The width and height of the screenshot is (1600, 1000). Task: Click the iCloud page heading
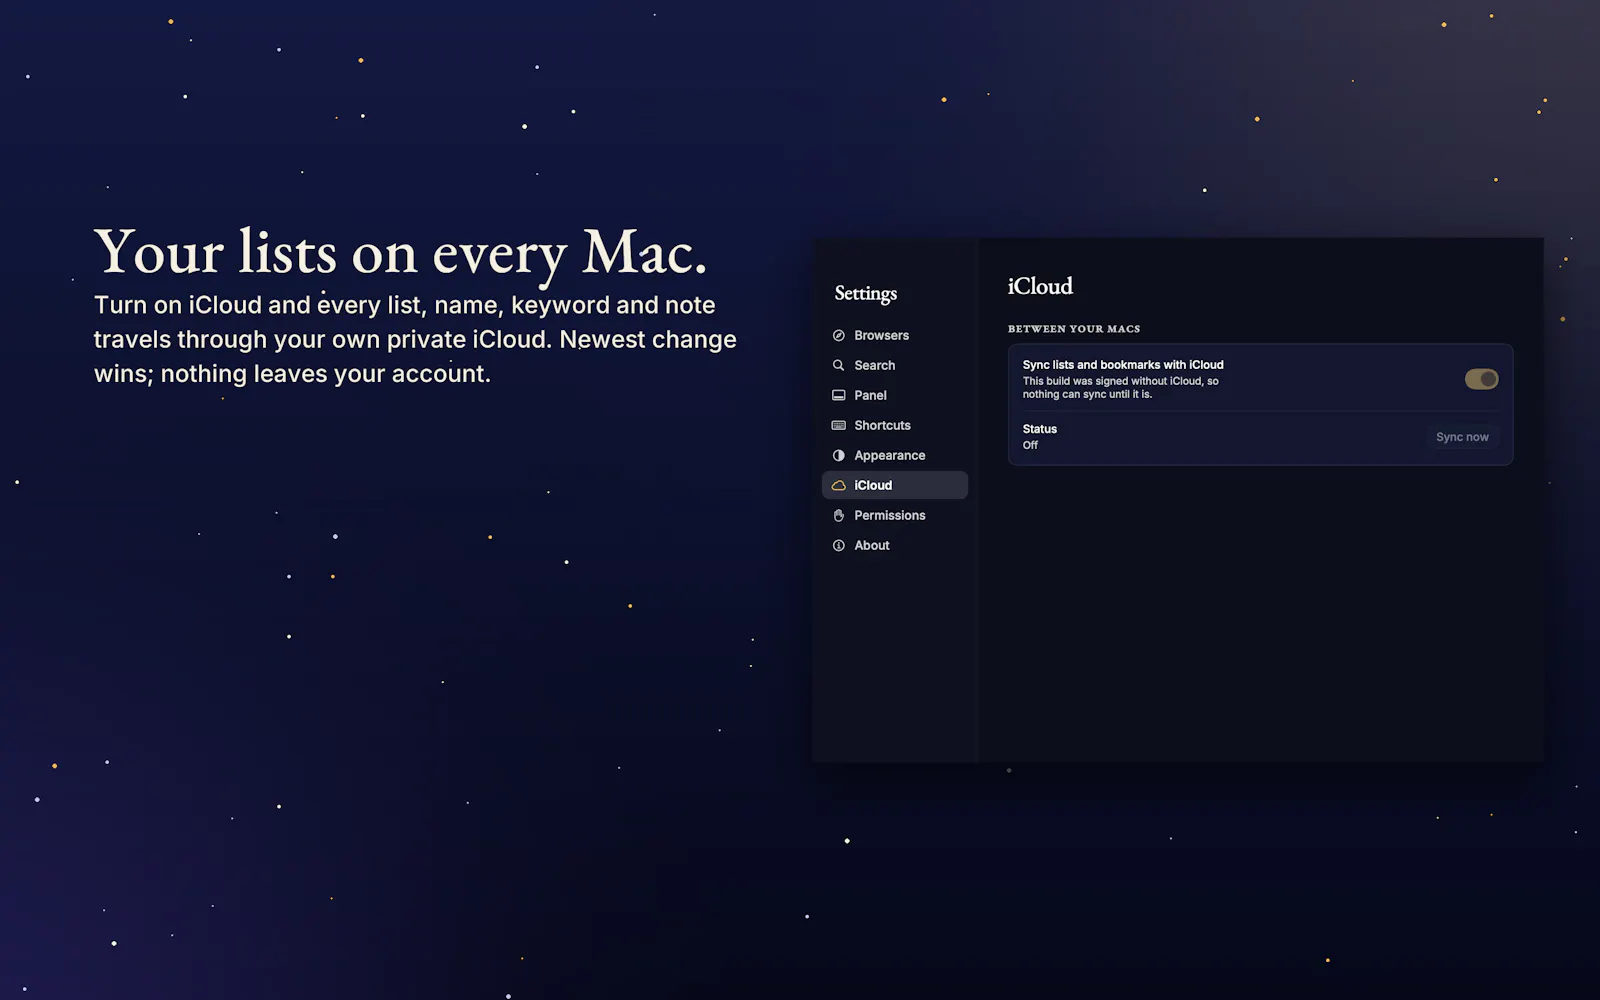click(x=1040, y=286)
